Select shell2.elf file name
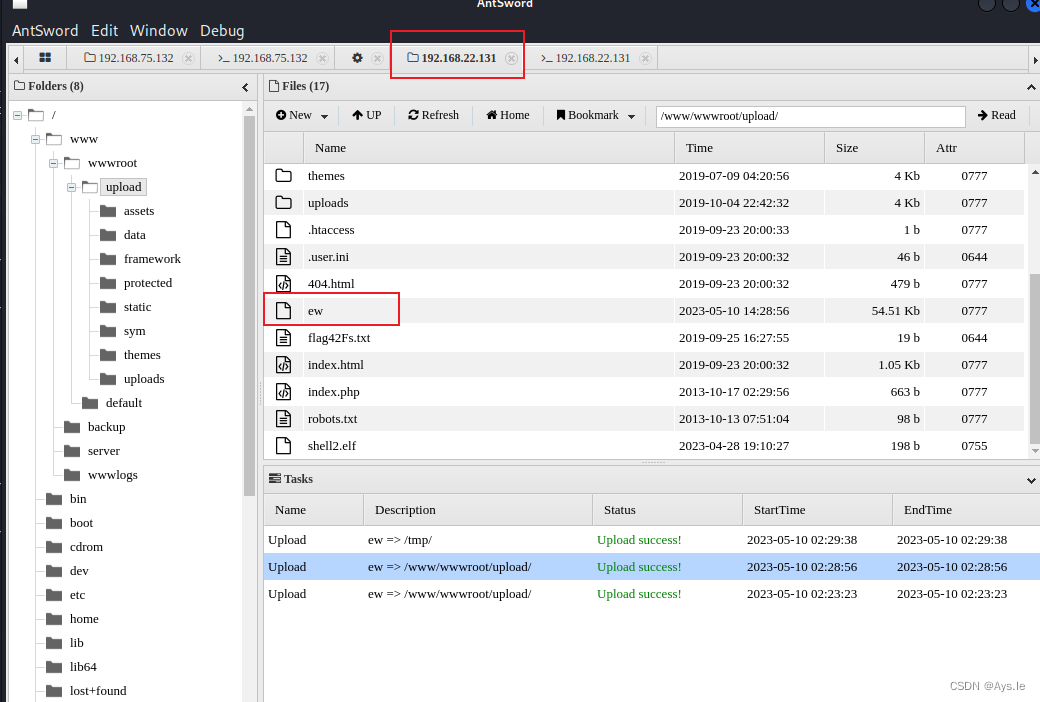Screen dimensions: 1040x702 (x=332, y=446)
